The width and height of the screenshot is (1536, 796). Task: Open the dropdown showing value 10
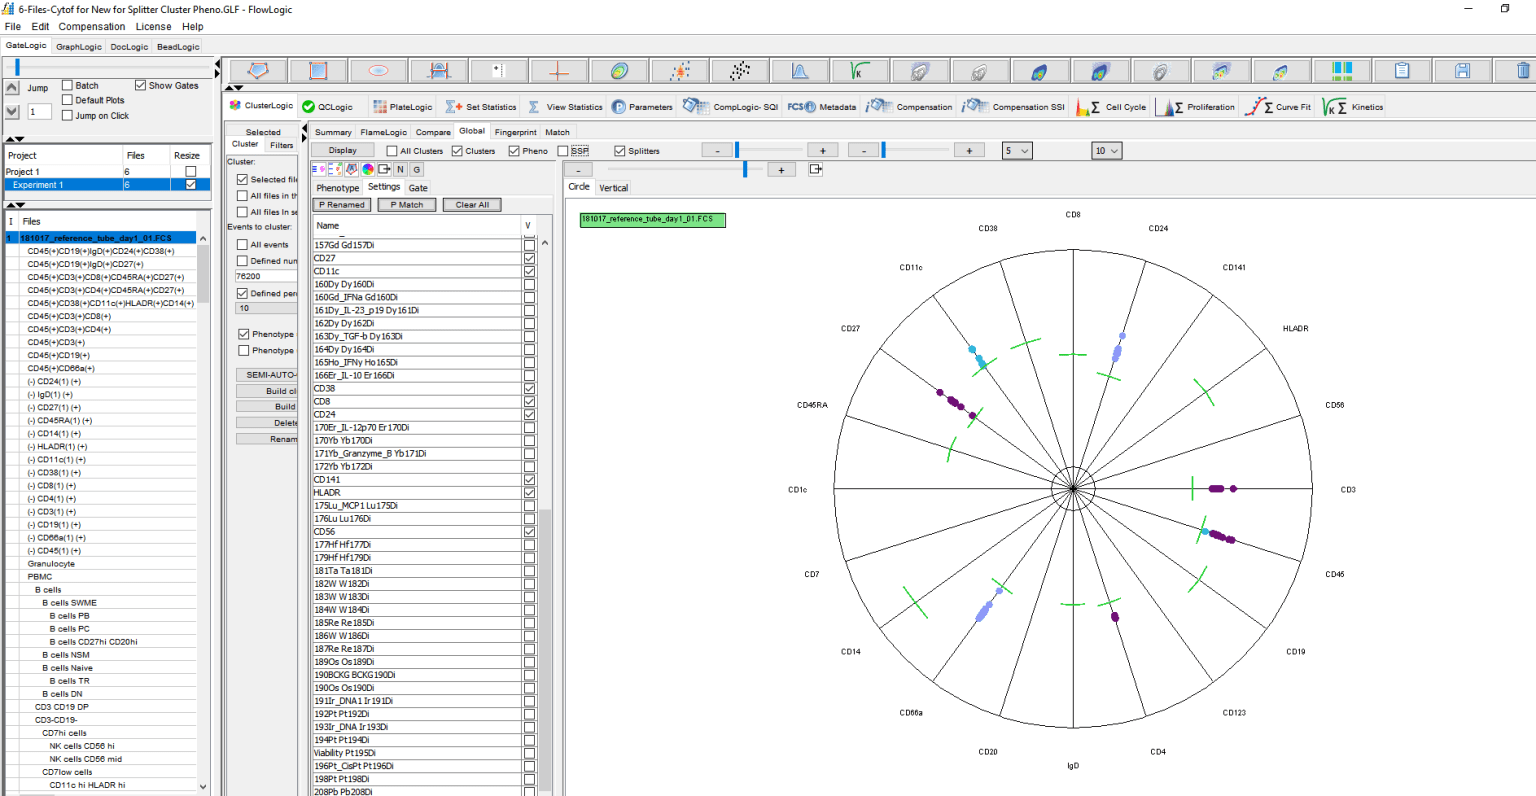pos(1106,151)
